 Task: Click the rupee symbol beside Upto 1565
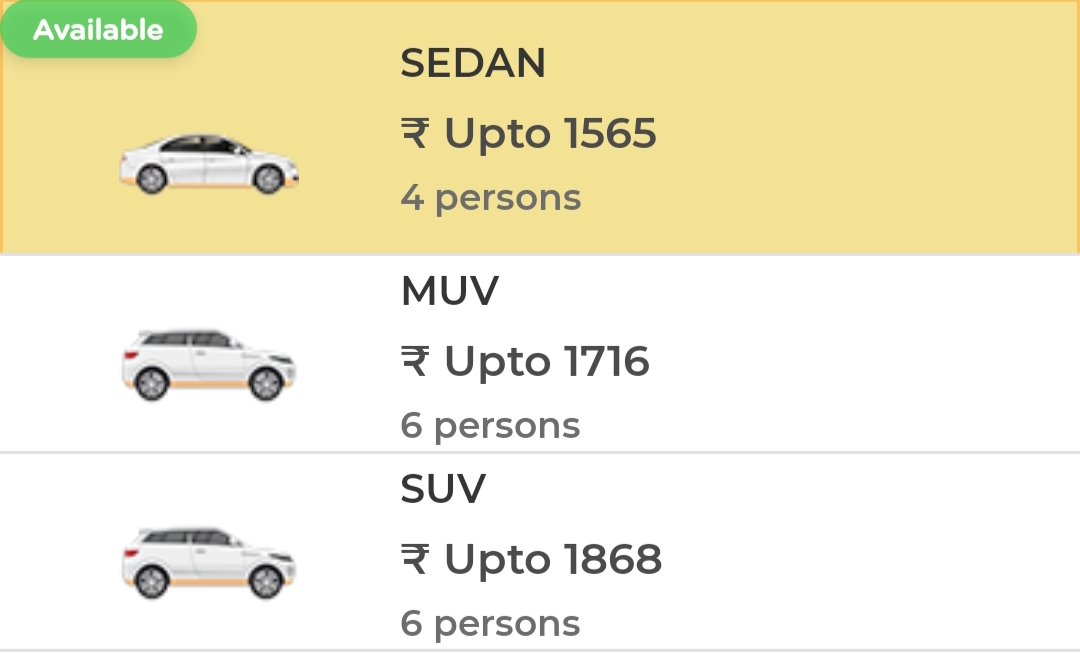click(415, 133)
